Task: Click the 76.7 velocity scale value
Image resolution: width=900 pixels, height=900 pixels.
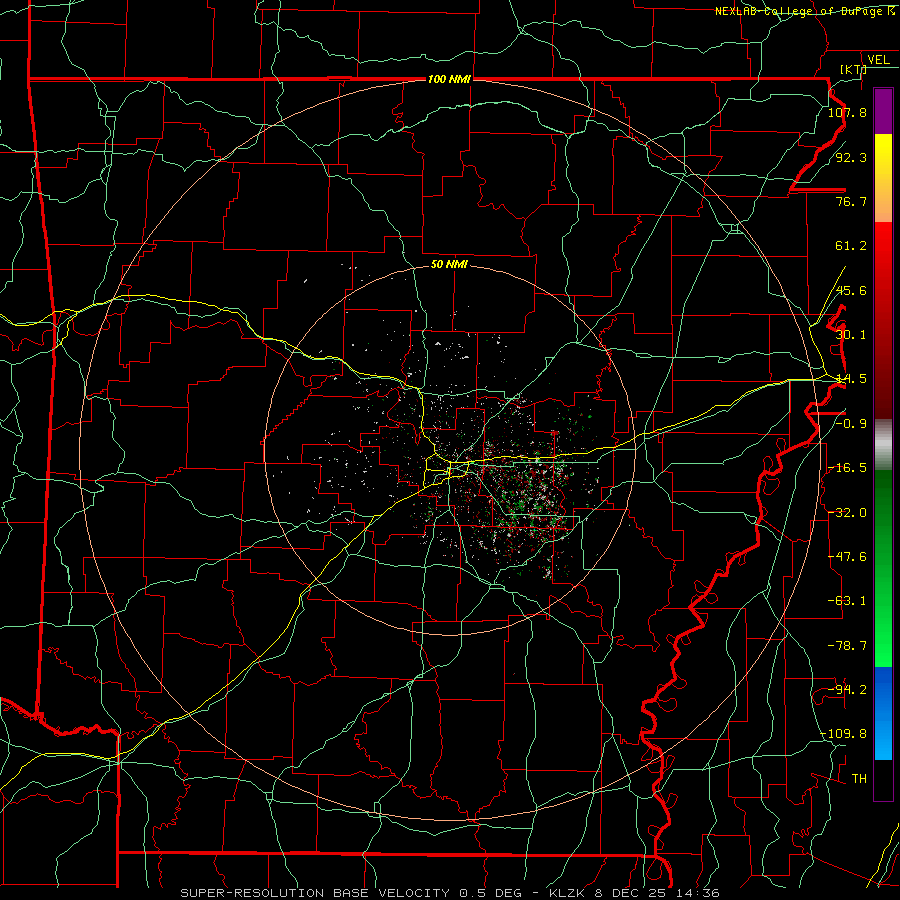Action: pos(851,201)
